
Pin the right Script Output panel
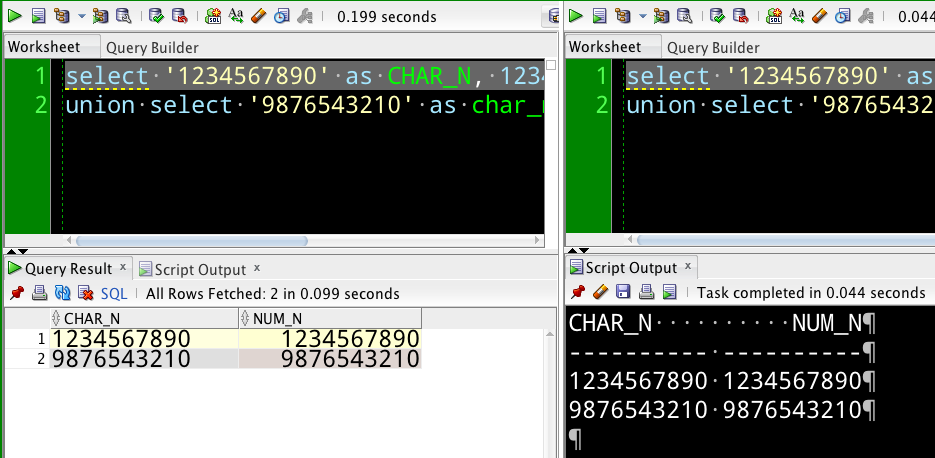pyautogui.click(x=576, y=293)
